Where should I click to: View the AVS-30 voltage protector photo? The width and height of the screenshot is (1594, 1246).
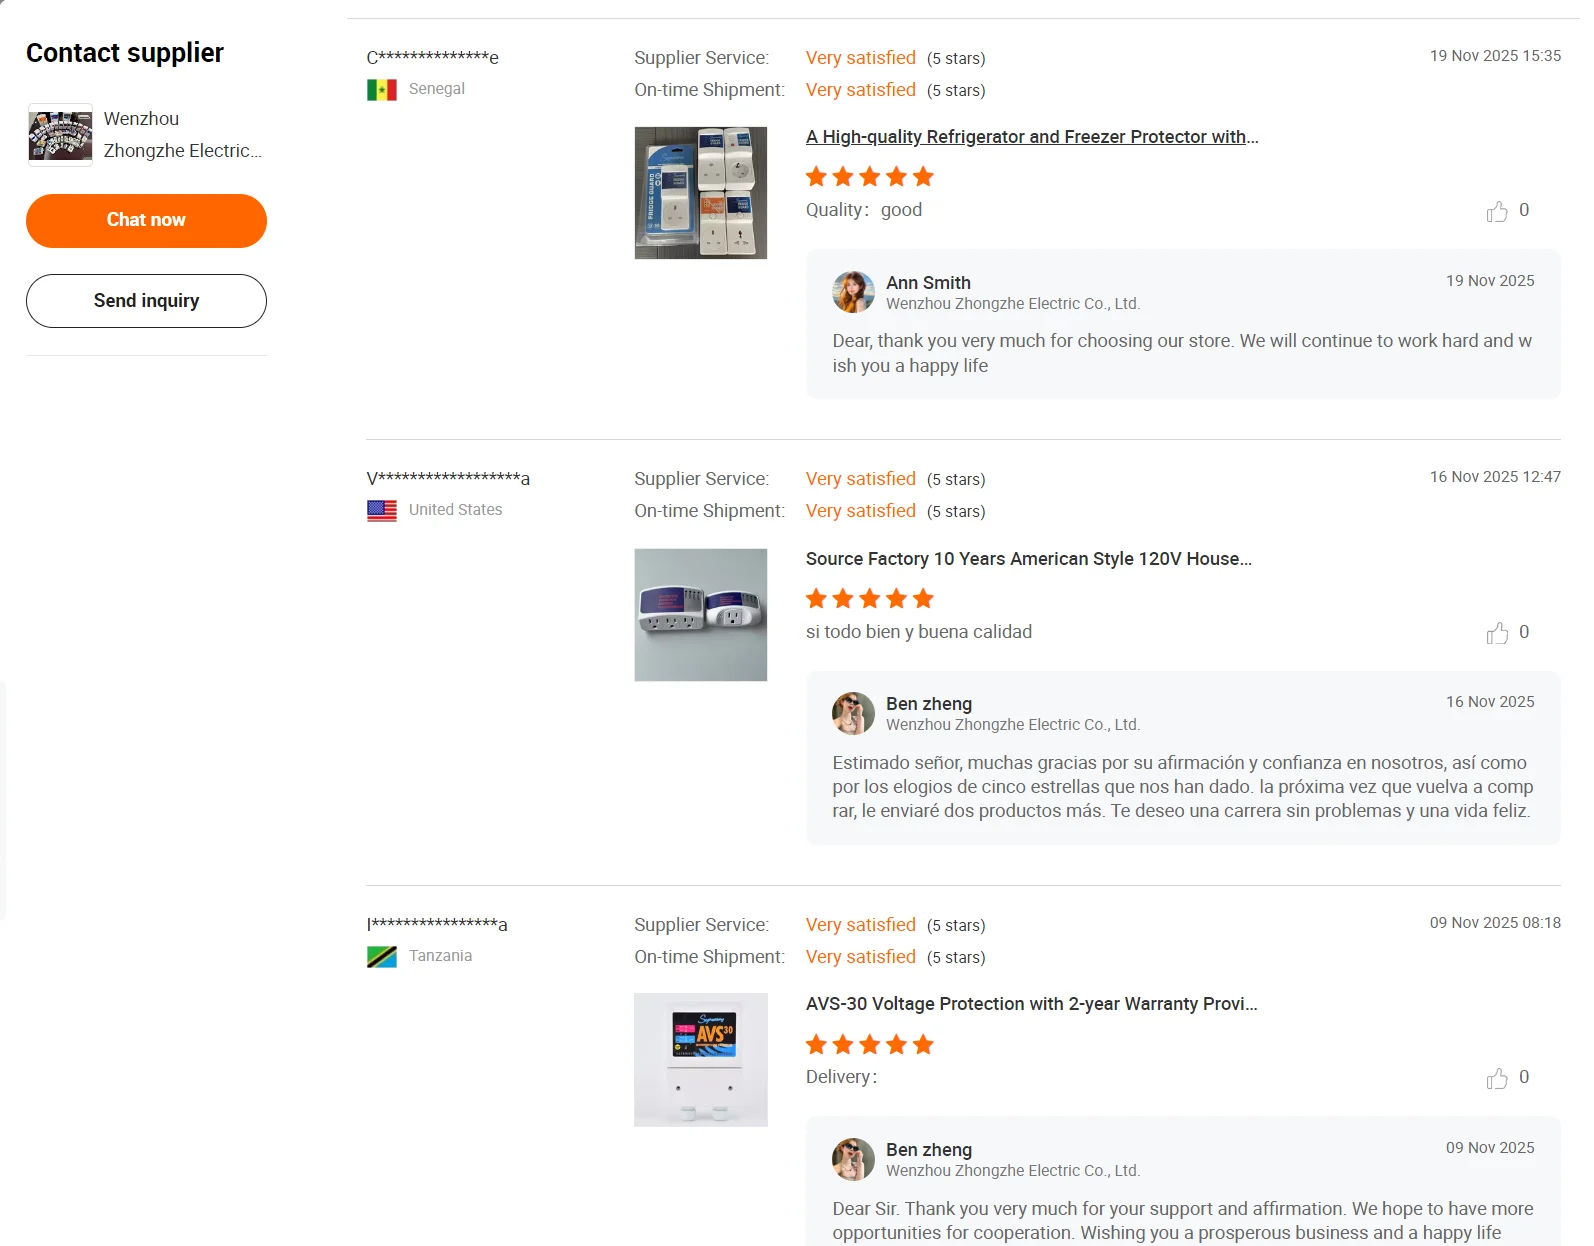point(700,1060)
